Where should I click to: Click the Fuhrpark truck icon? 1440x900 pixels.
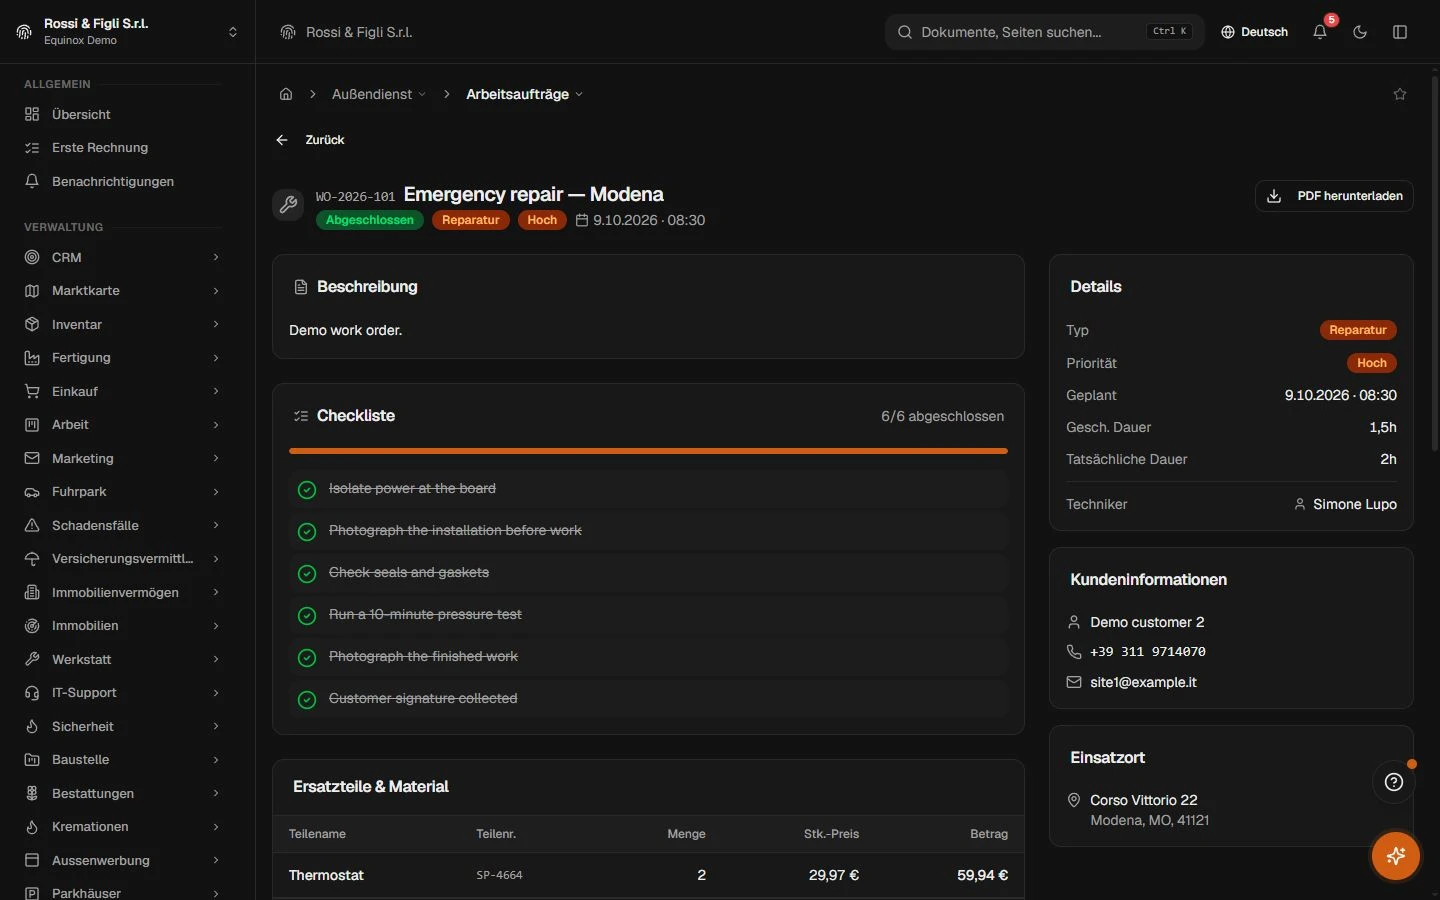(x=32, y=492)
